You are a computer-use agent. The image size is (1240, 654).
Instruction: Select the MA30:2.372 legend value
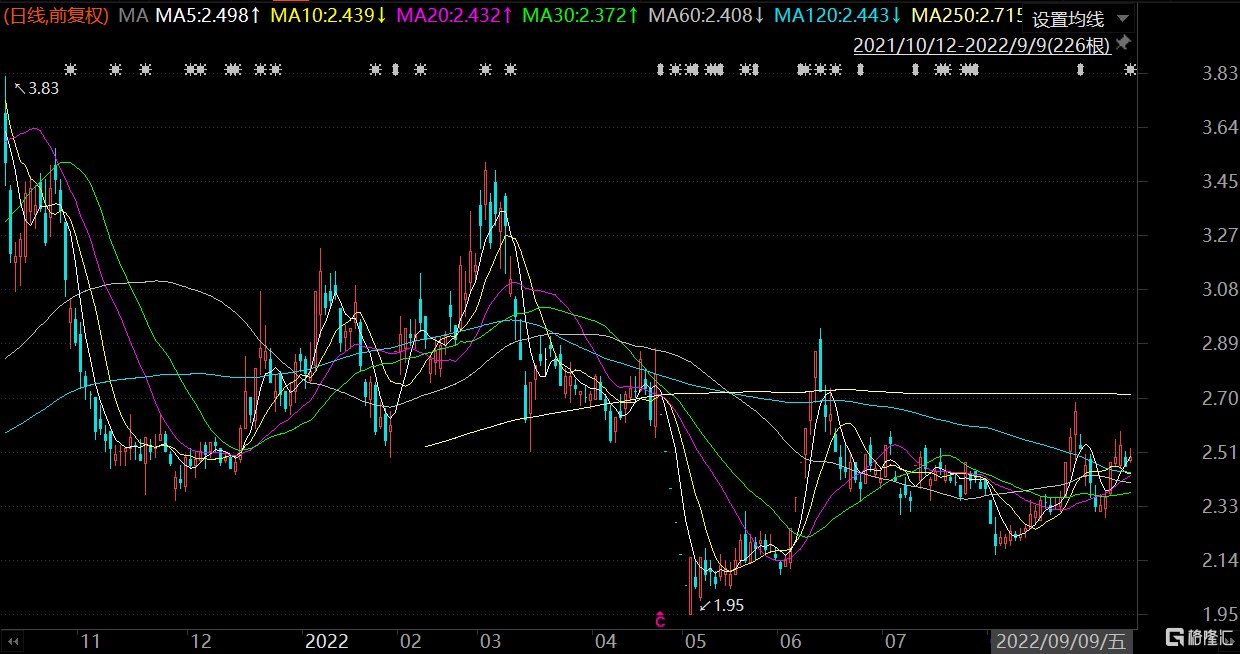pyautogui.click(x=581, y=16)
